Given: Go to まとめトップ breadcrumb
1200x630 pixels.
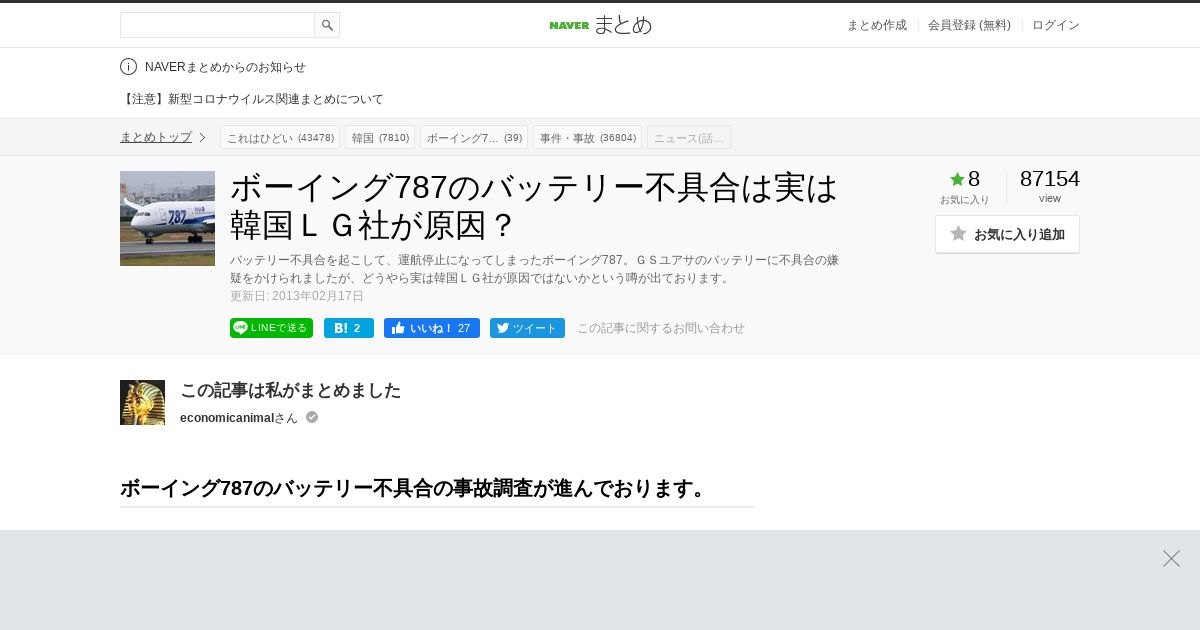Looking at the screenshot, I should click(156, 137).
